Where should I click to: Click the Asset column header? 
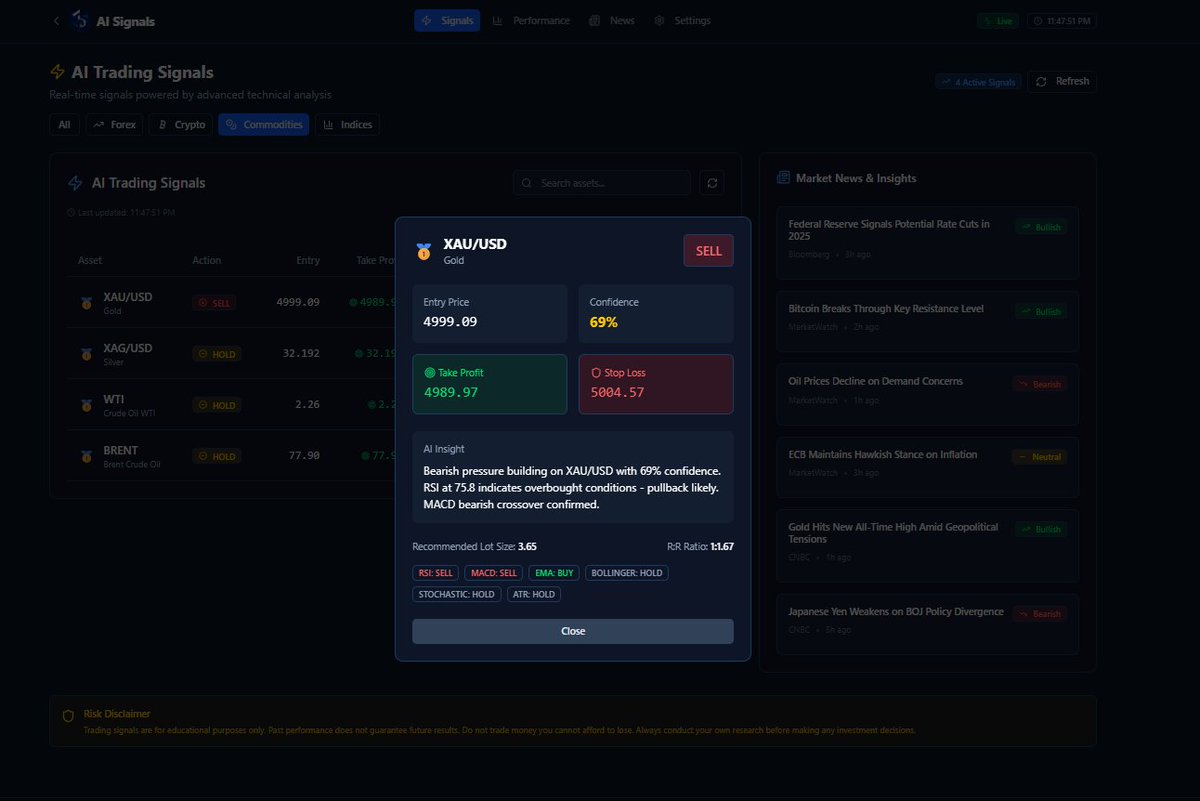point(90,260)
